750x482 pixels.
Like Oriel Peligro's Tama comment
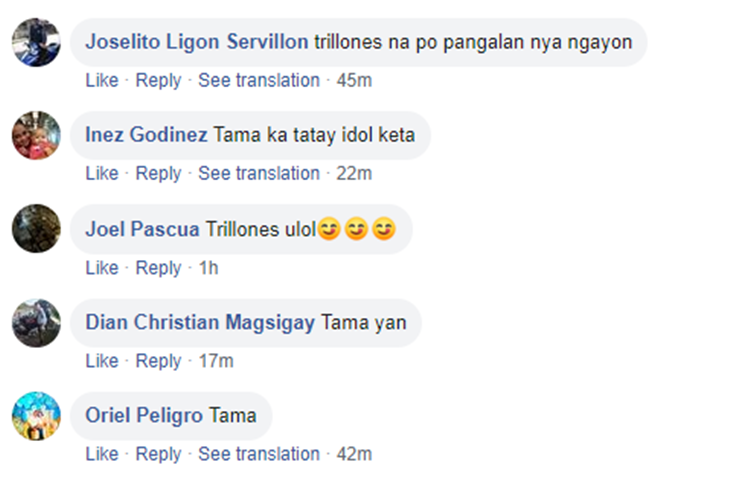point(101,454)
